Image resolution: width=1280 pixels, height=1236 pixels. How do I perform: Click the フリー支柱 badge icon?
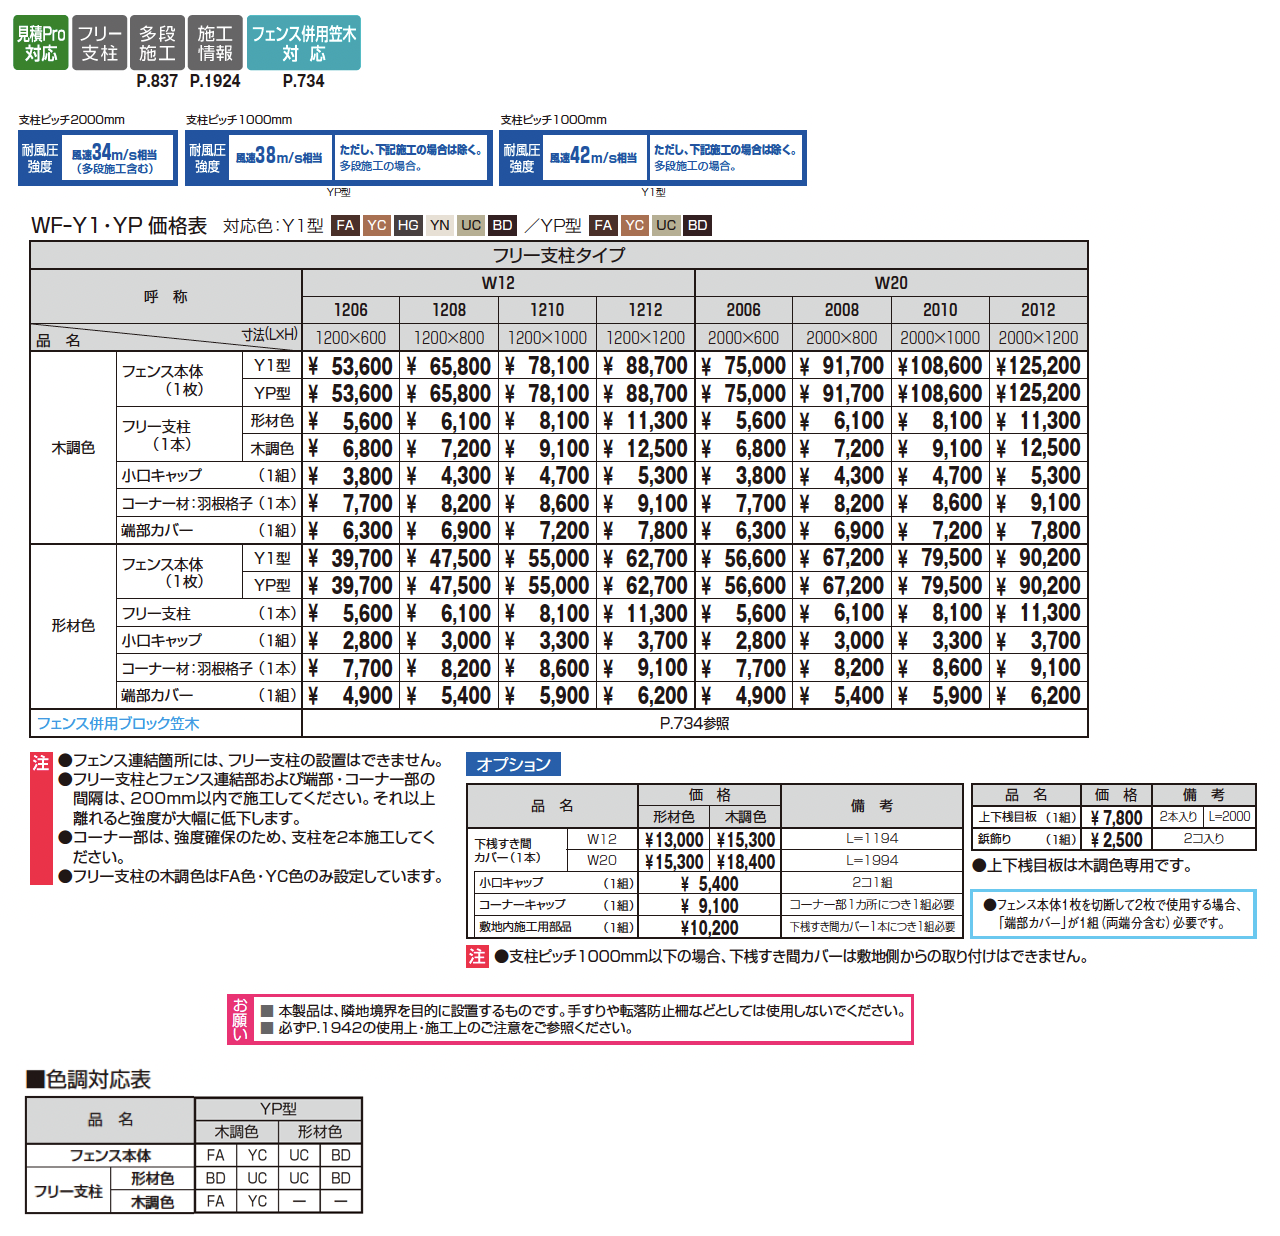99,43
